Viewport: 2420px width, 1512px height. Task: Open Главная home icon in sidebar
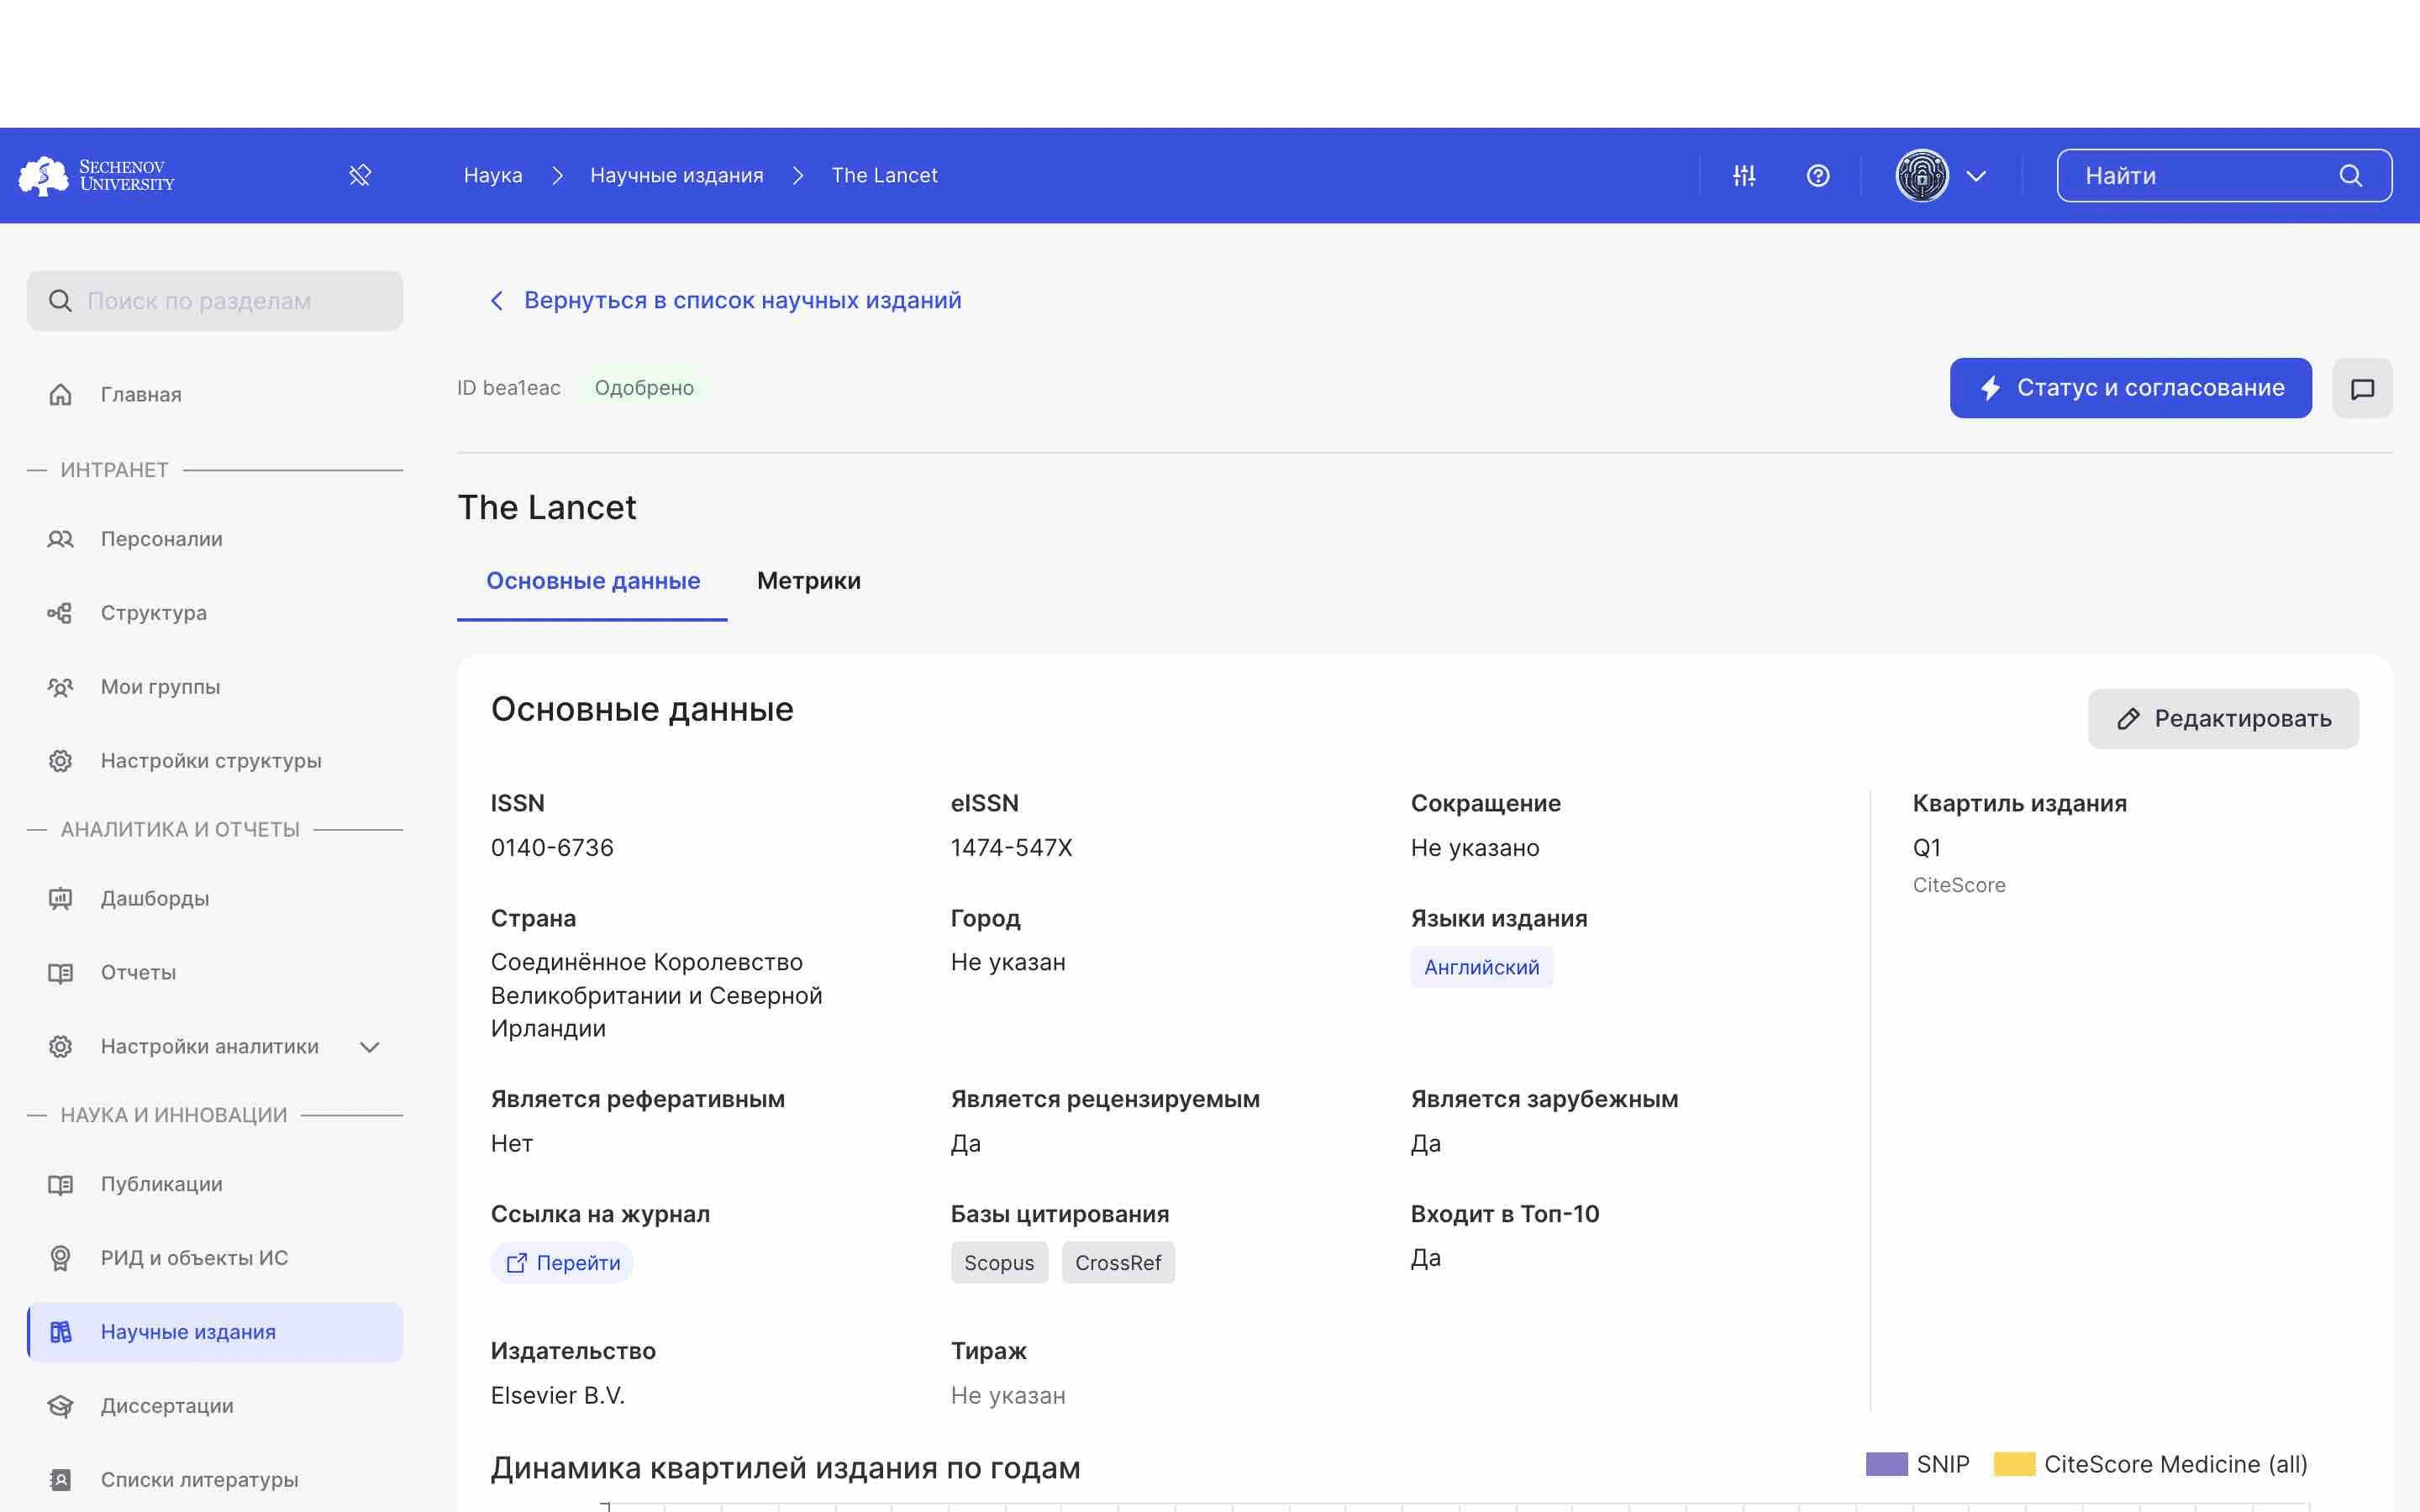60,394
